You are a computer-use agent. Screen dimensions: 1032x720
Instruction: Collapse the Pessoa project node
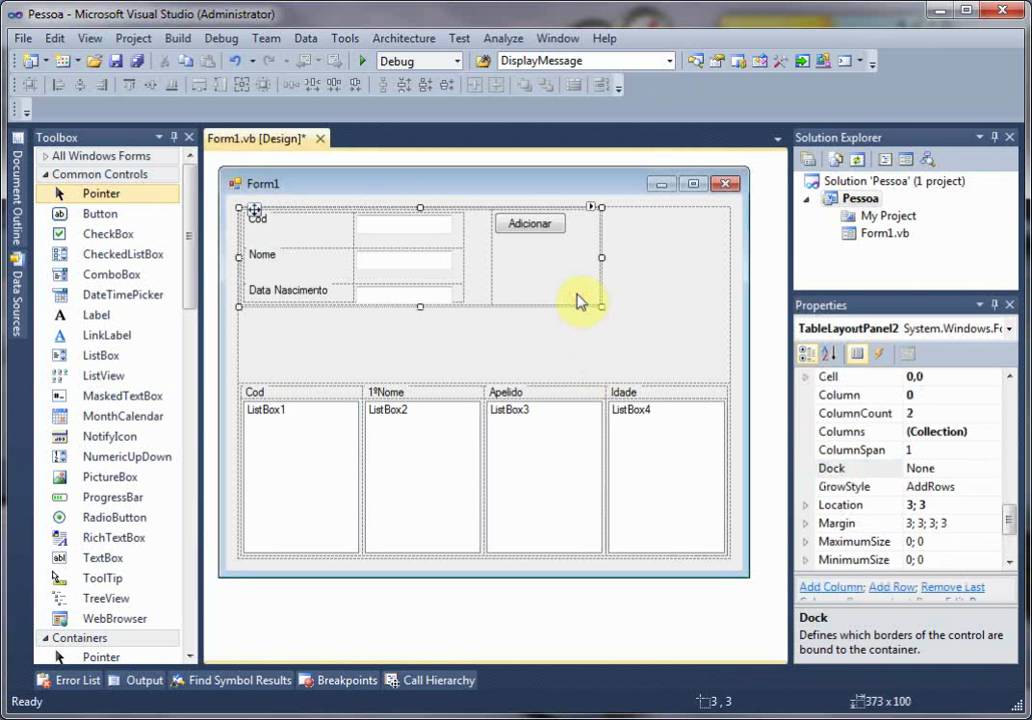pos(806,199)
